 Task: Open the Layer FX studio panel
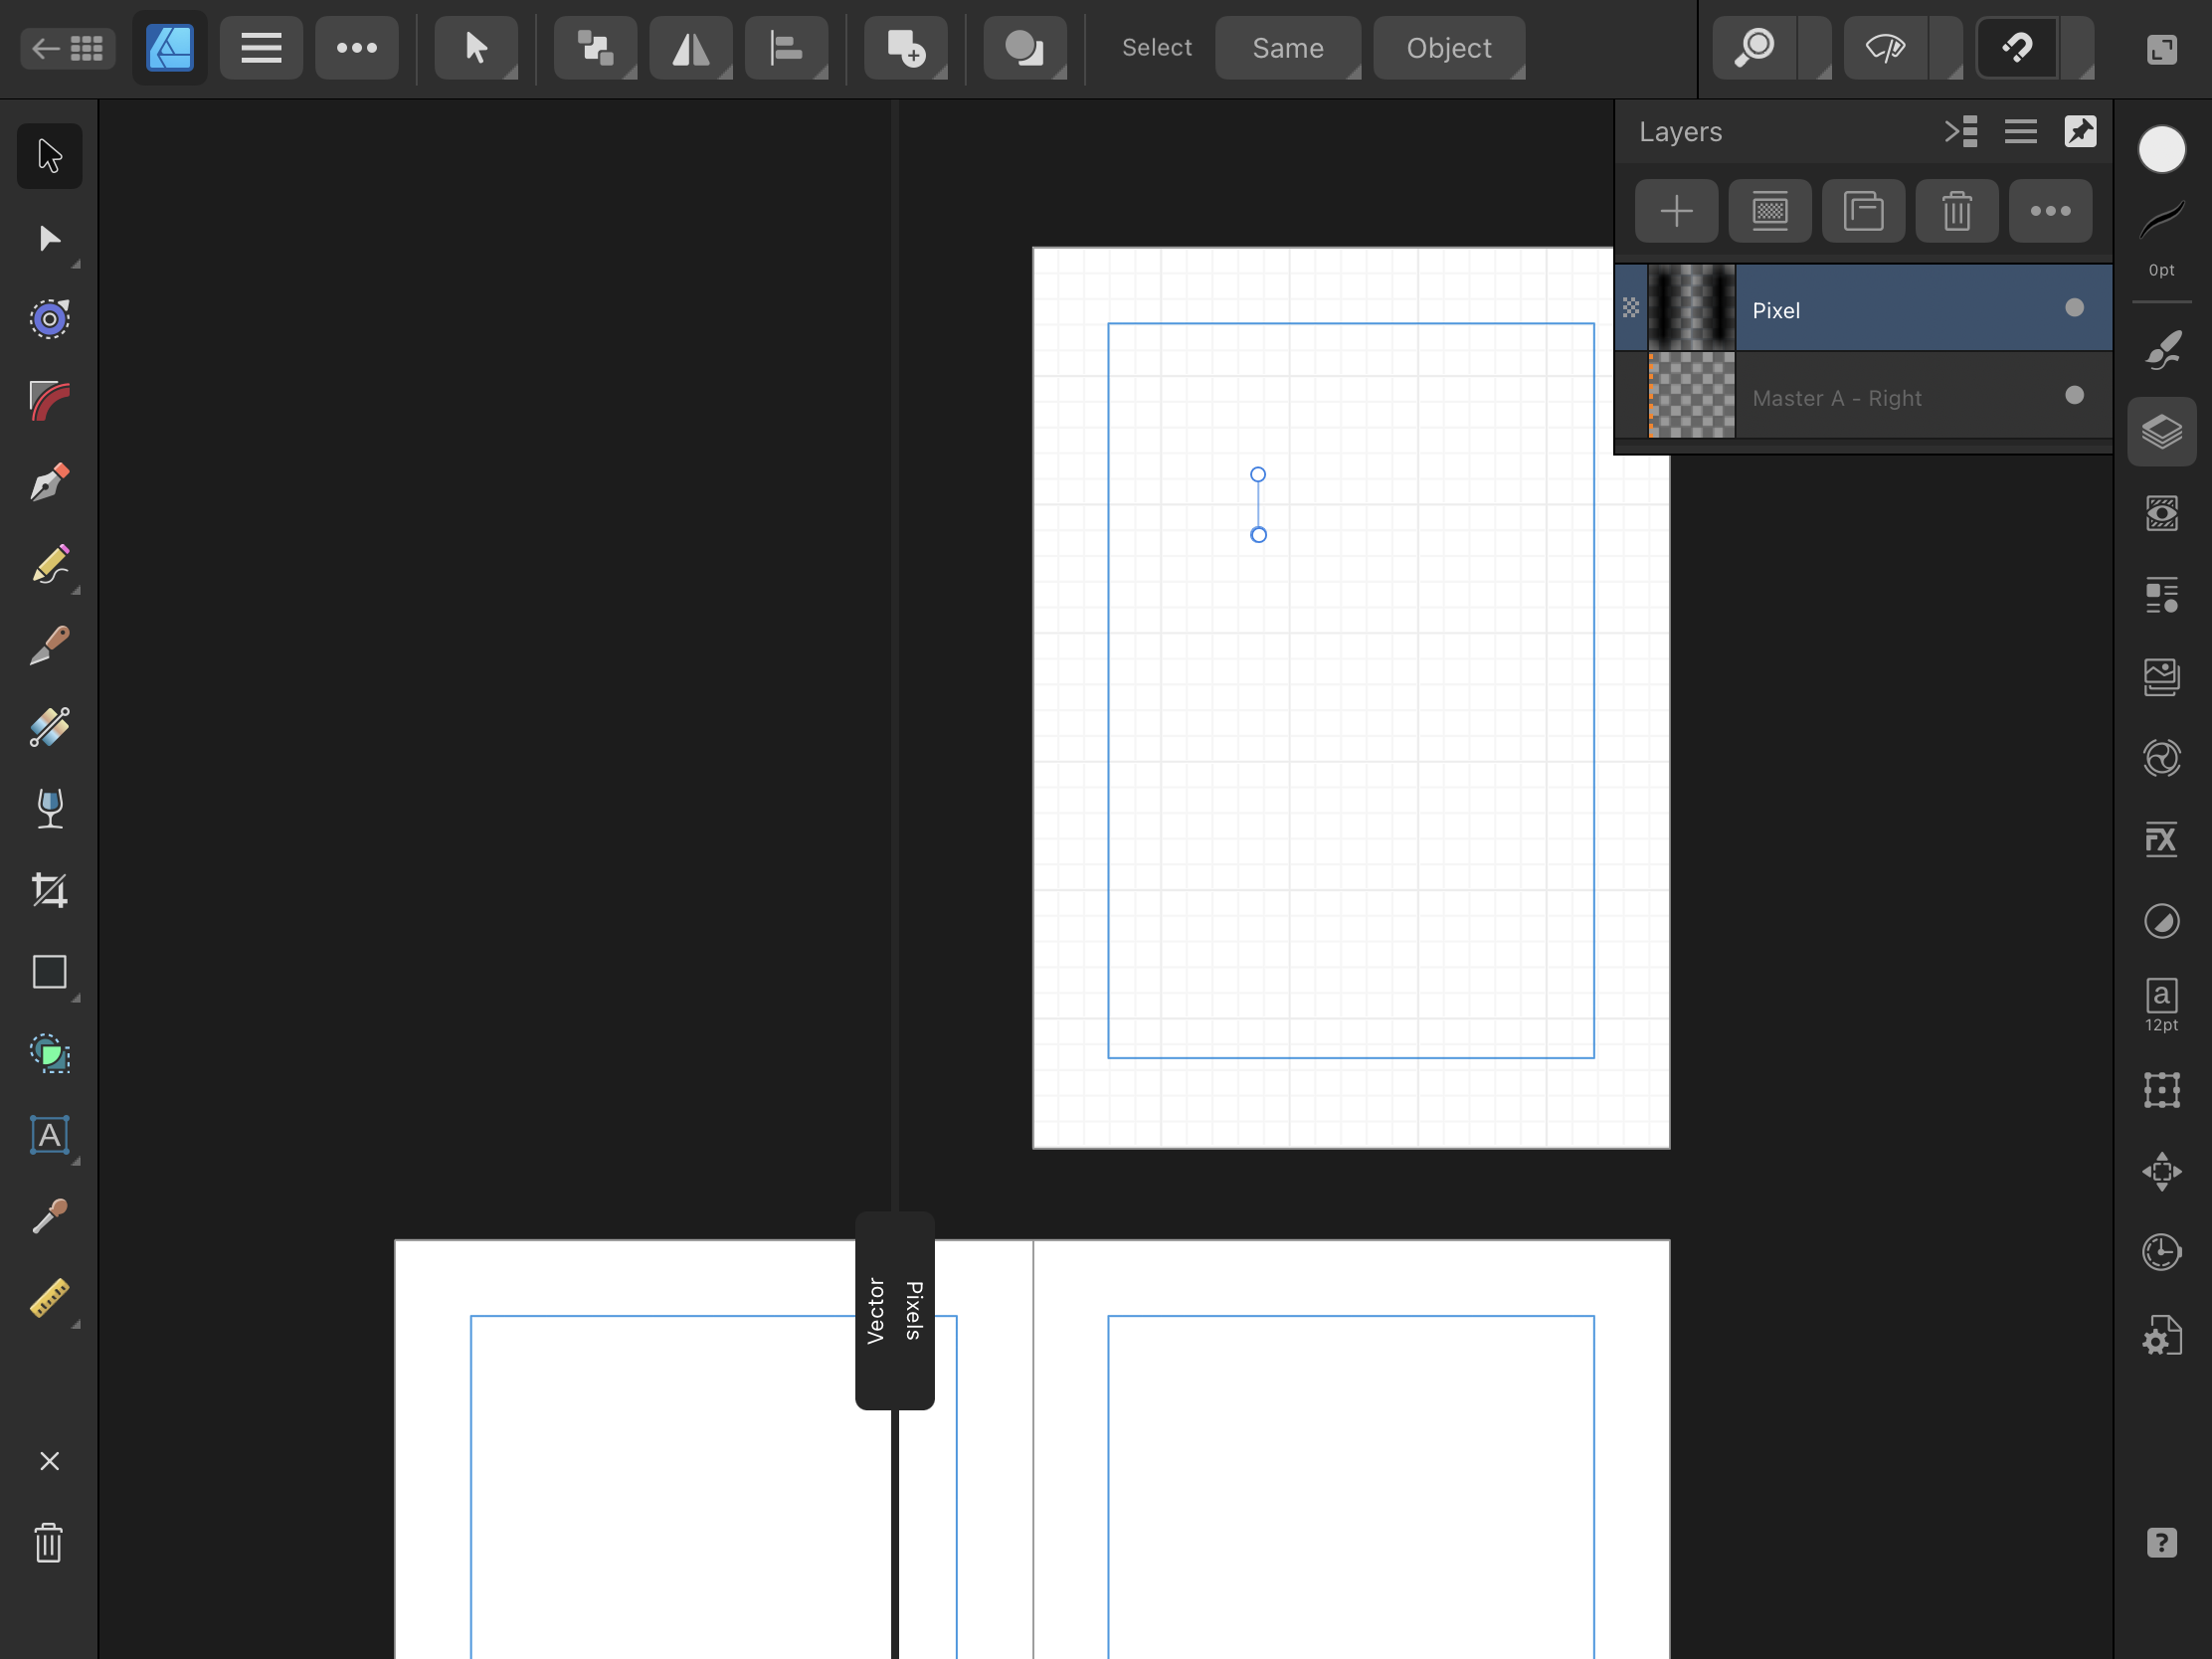pos(2162,840)
